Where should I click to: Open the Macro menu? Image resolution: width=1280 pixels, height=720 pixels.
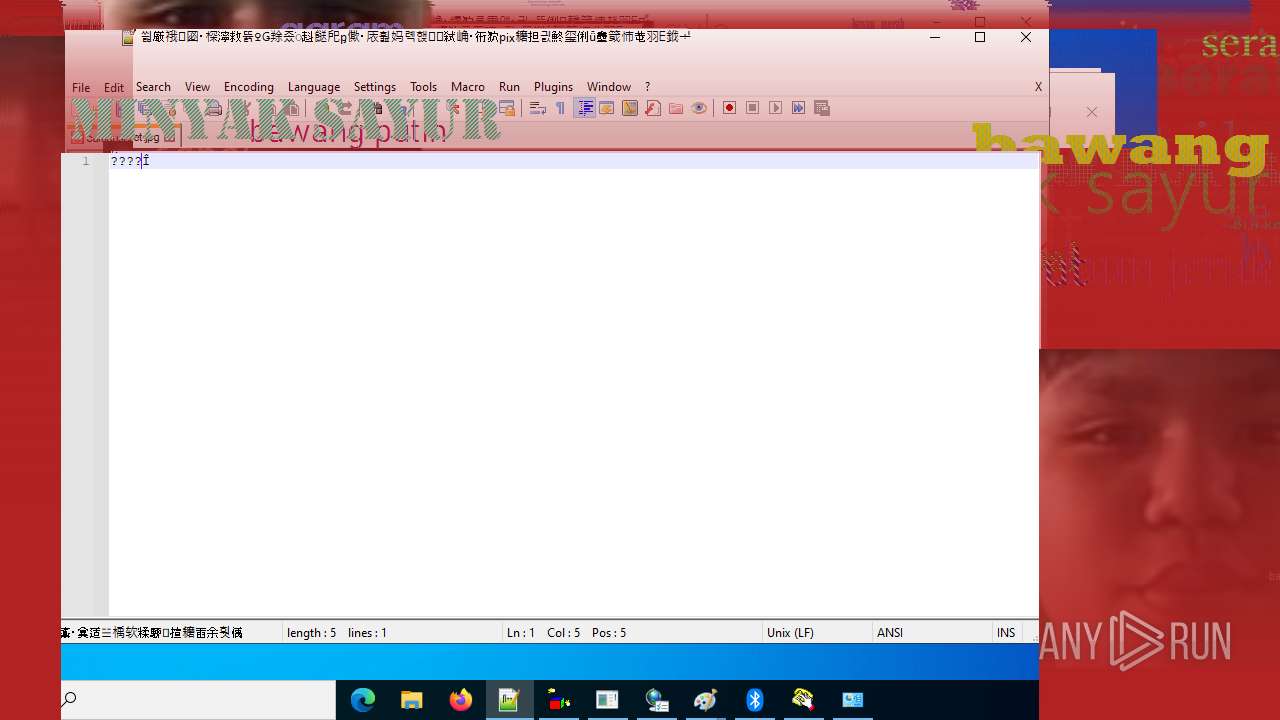(467, 87)
